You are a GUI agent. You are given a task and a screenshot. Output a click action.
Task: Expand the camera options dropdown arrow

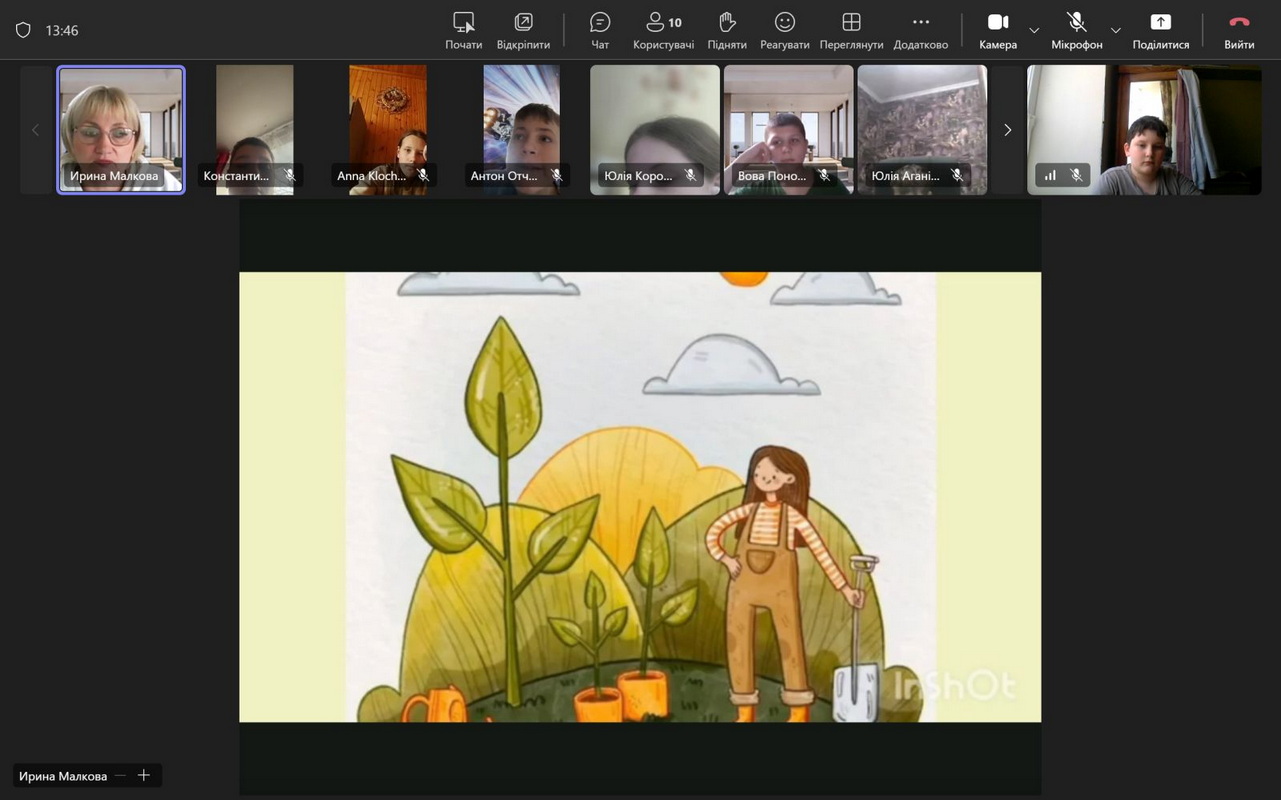point(1034,30)
